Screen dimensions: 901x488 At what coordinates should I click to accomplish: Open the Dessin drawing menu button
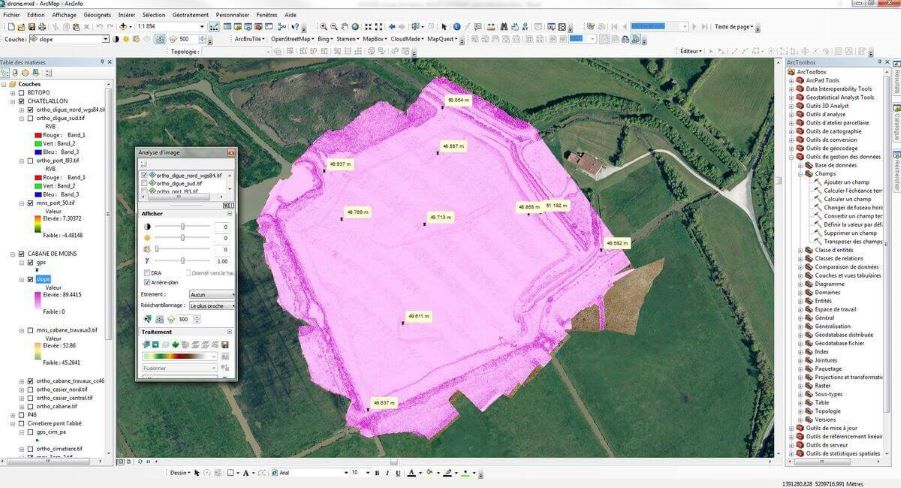[x=180, y=472]
